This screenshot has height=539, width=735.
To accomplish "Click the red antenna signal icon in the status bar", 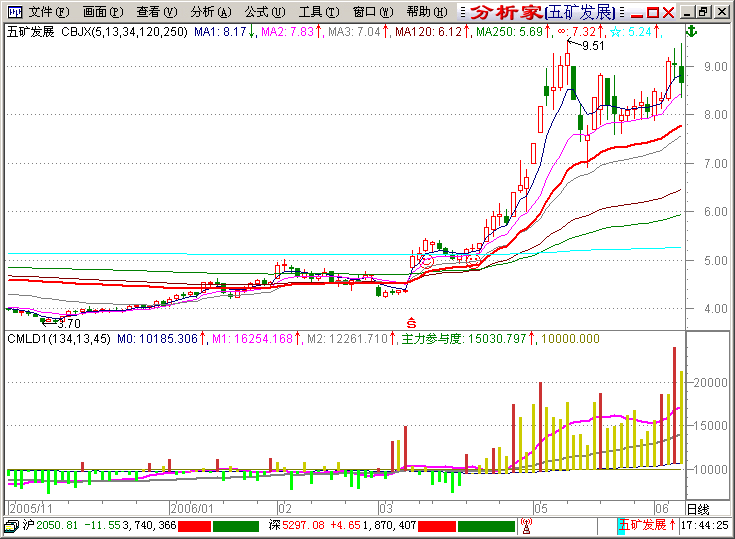I will click(x=526, y=526).
